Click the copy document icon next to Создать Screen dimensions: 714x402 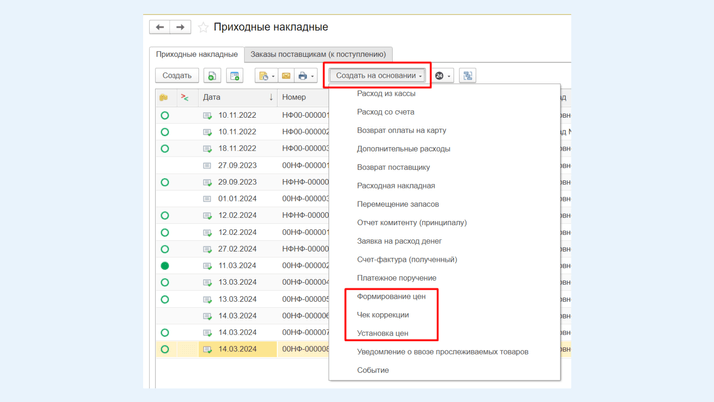(x=212, y=76)
